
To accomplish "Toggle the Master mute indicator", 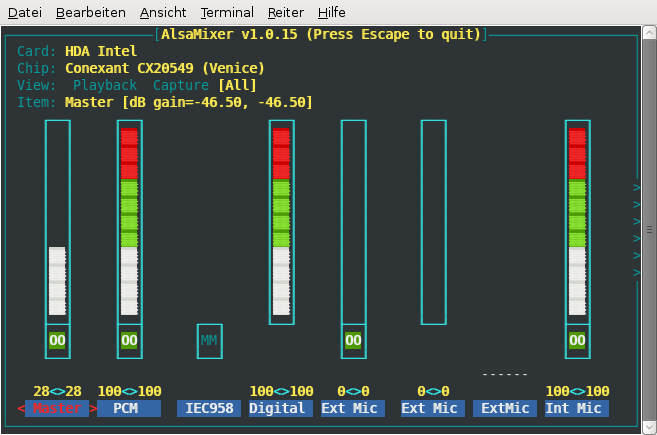I will [x=57, y=340].
